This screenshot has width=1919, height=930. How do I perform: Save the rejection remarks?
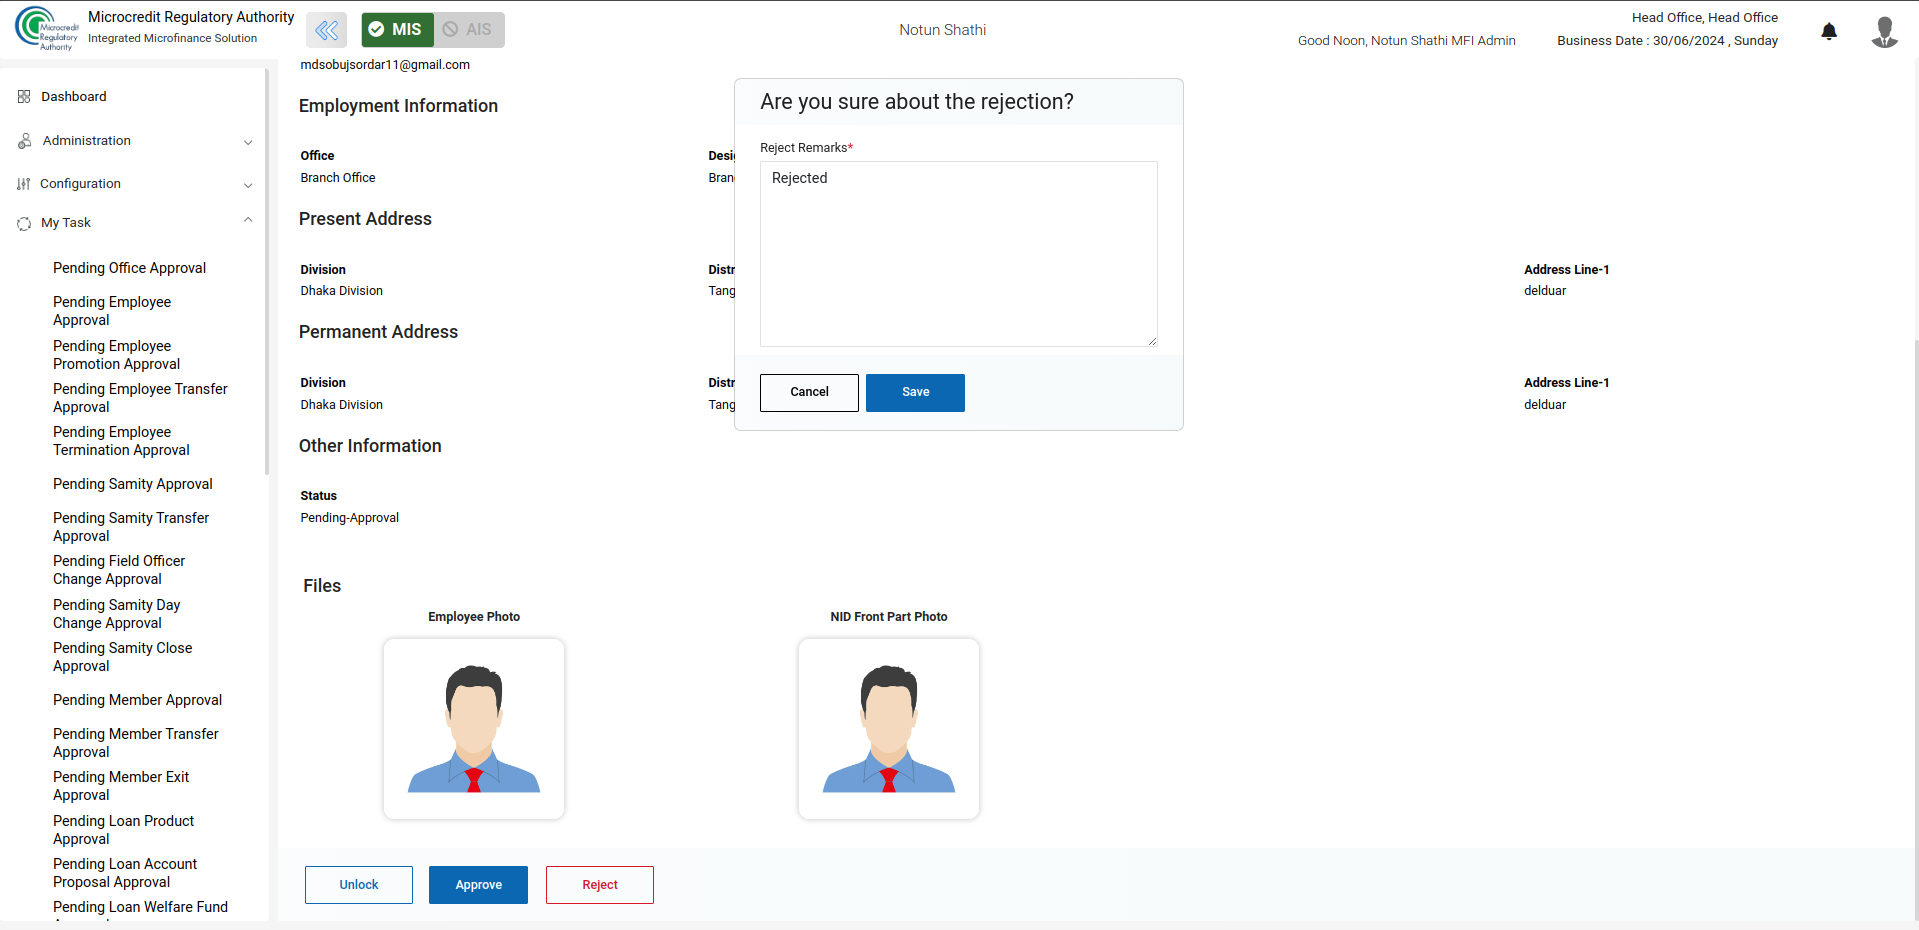point(914,392)
